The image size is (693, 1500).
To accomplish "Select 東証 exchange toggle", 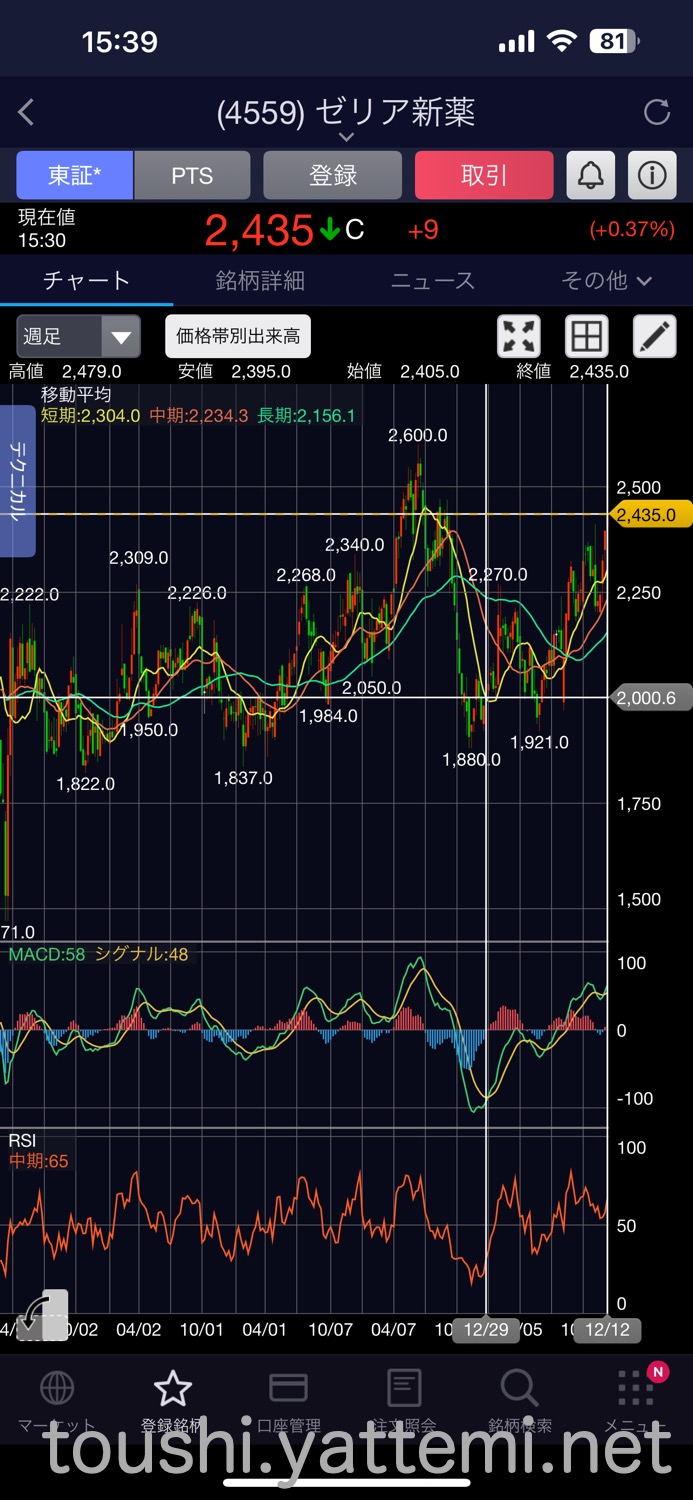I will click(x=74, y=176).
